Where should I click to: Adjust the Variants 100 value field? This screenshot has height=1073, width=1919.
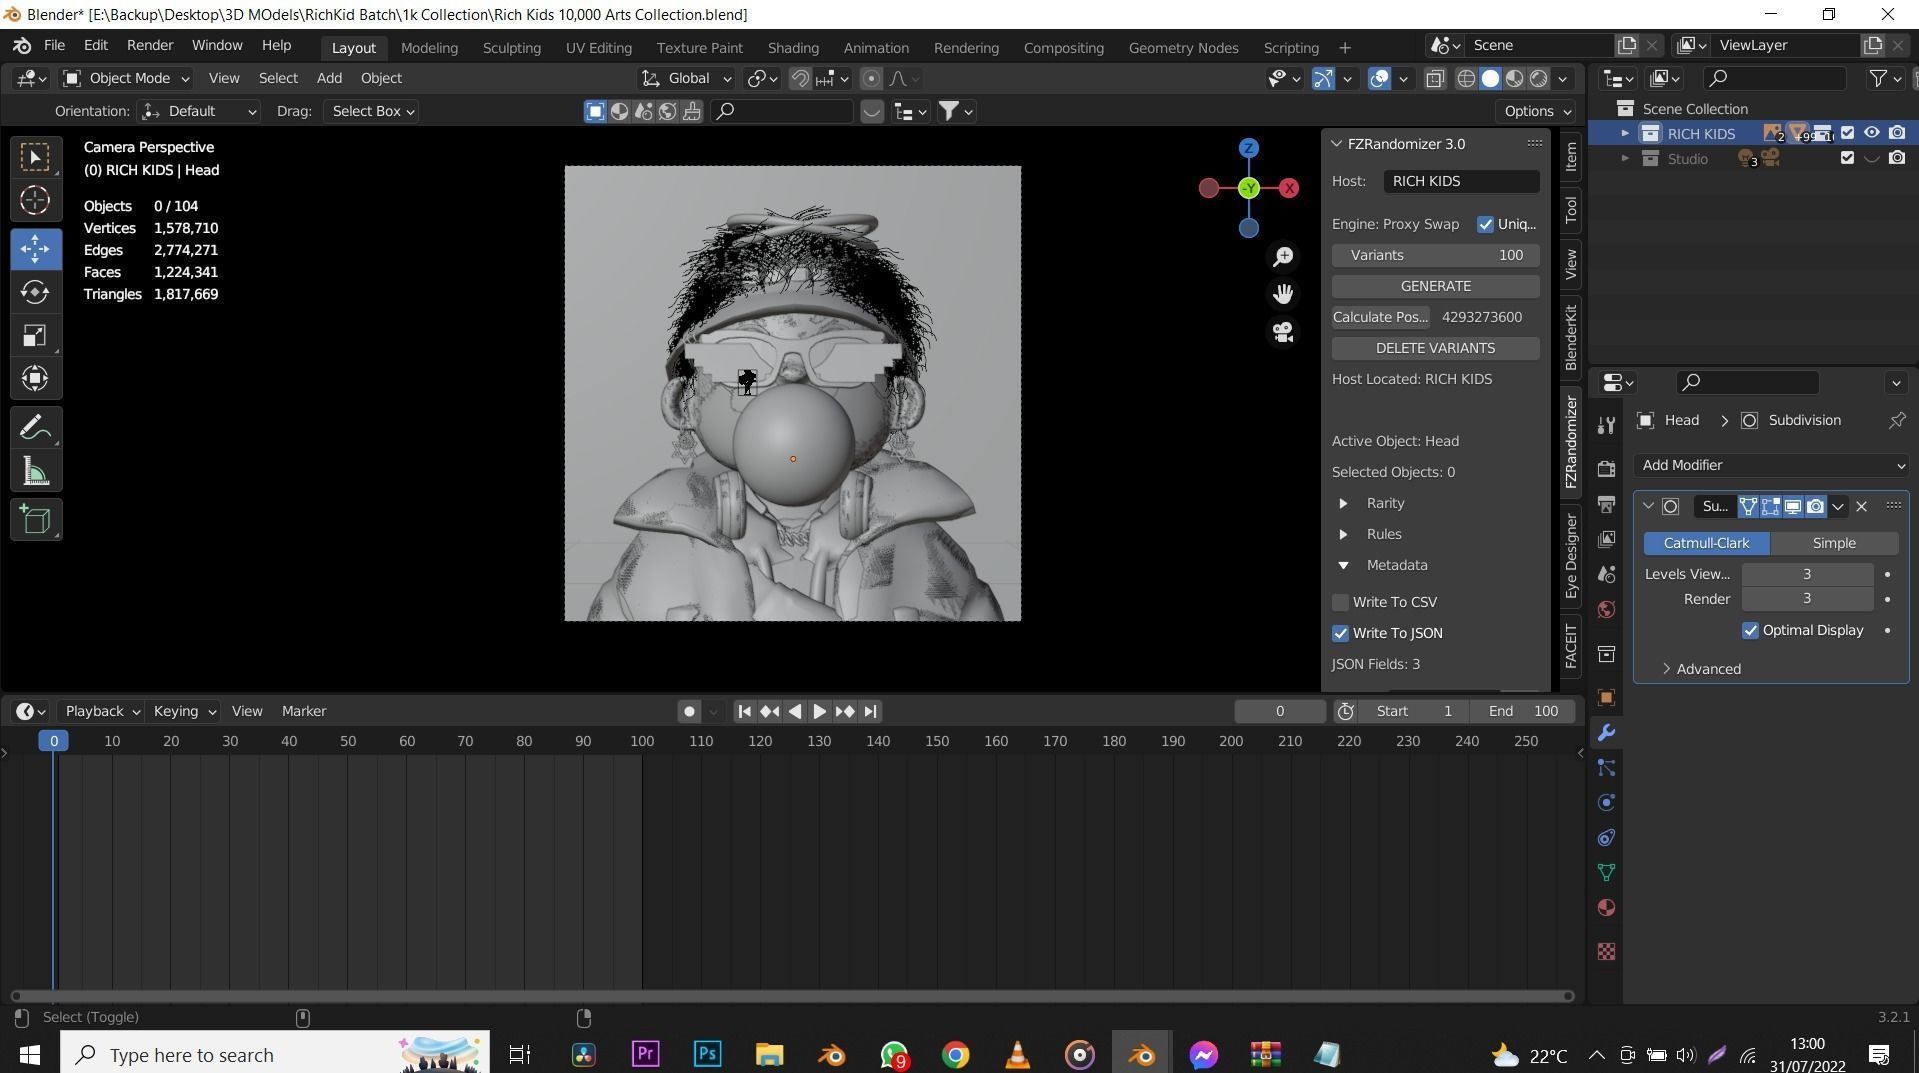point(1435,255)
